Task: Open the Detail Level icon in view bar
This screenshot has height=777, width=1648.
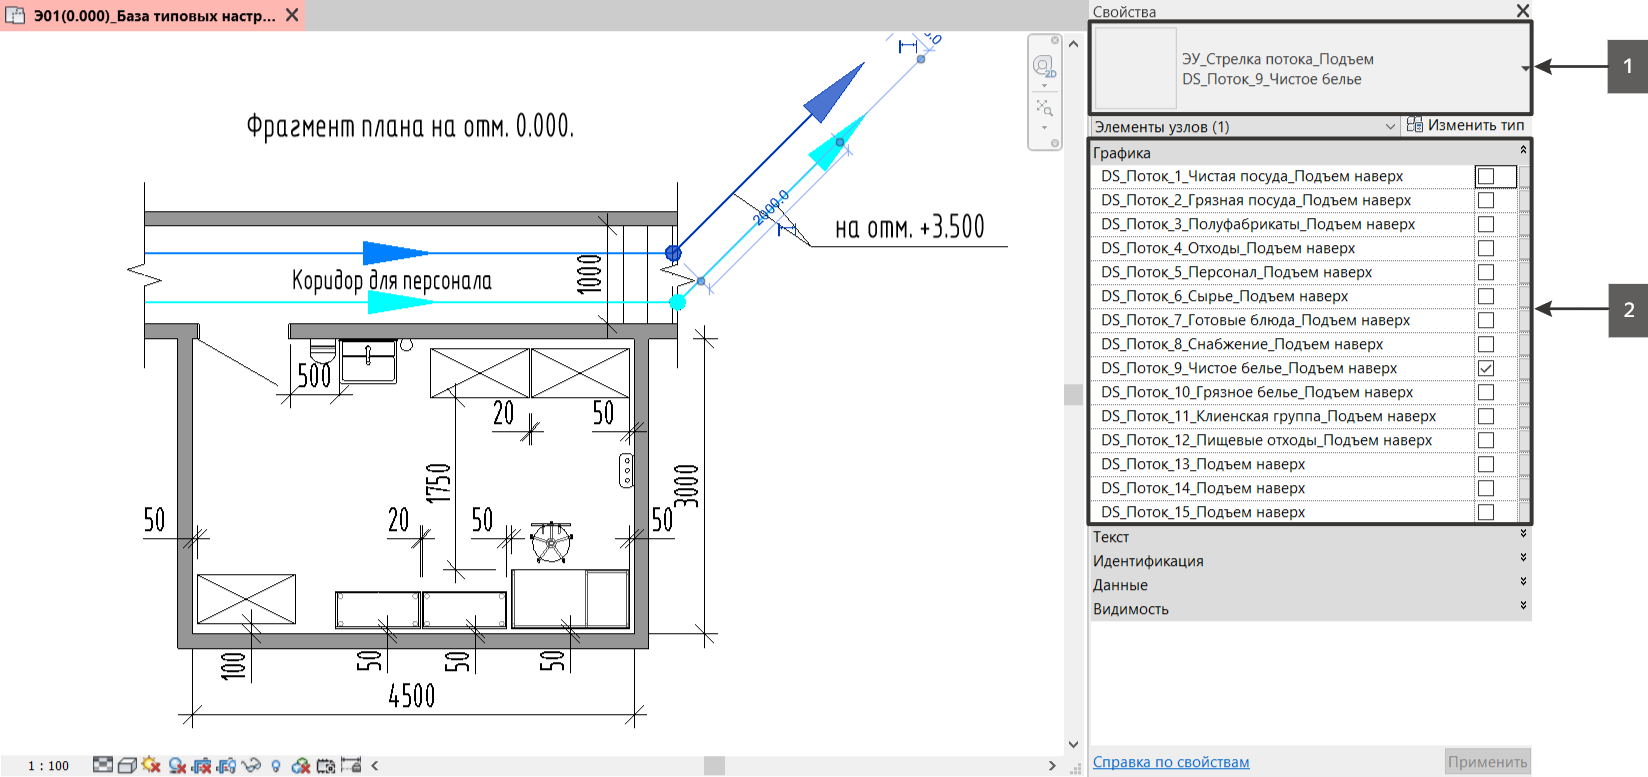Action: click(x=103, y=765)
